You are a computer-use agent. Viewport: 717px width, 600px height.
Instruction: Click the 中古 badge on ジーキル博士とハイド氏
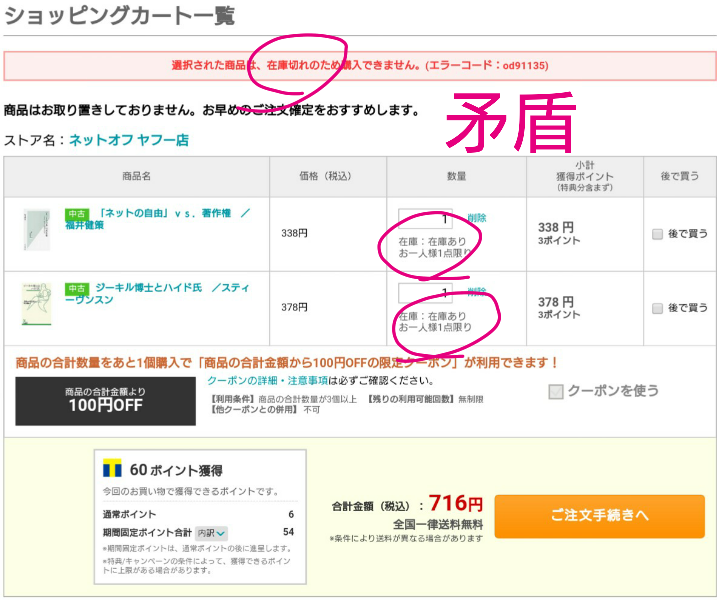pyautogui.click(x=77, y=288)
